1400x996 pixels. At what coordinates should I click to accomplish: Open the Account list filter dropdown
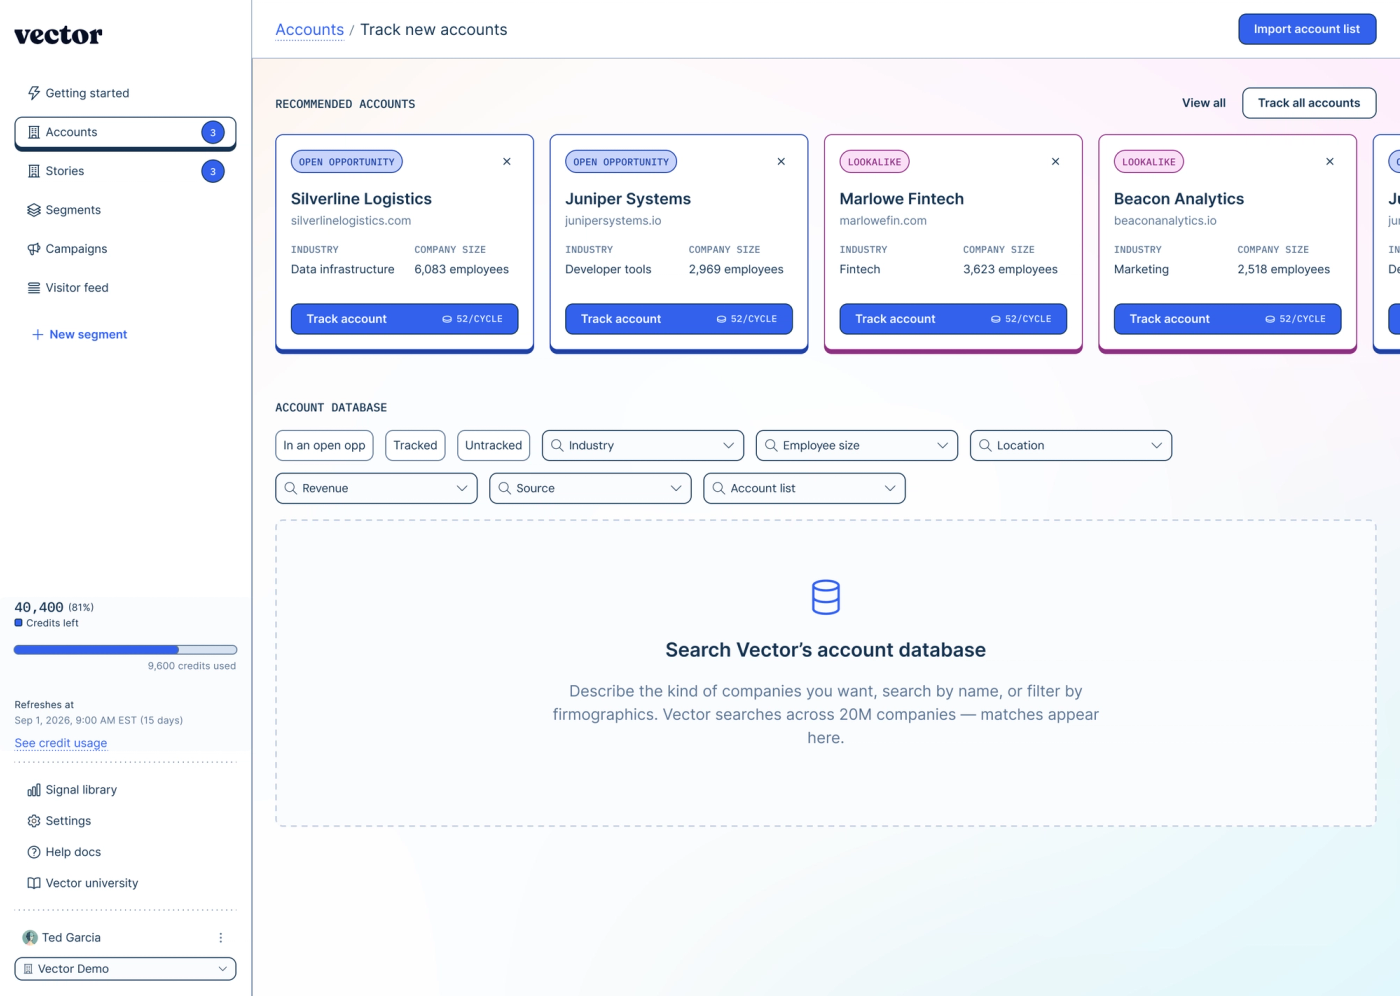tap(804, 488)
